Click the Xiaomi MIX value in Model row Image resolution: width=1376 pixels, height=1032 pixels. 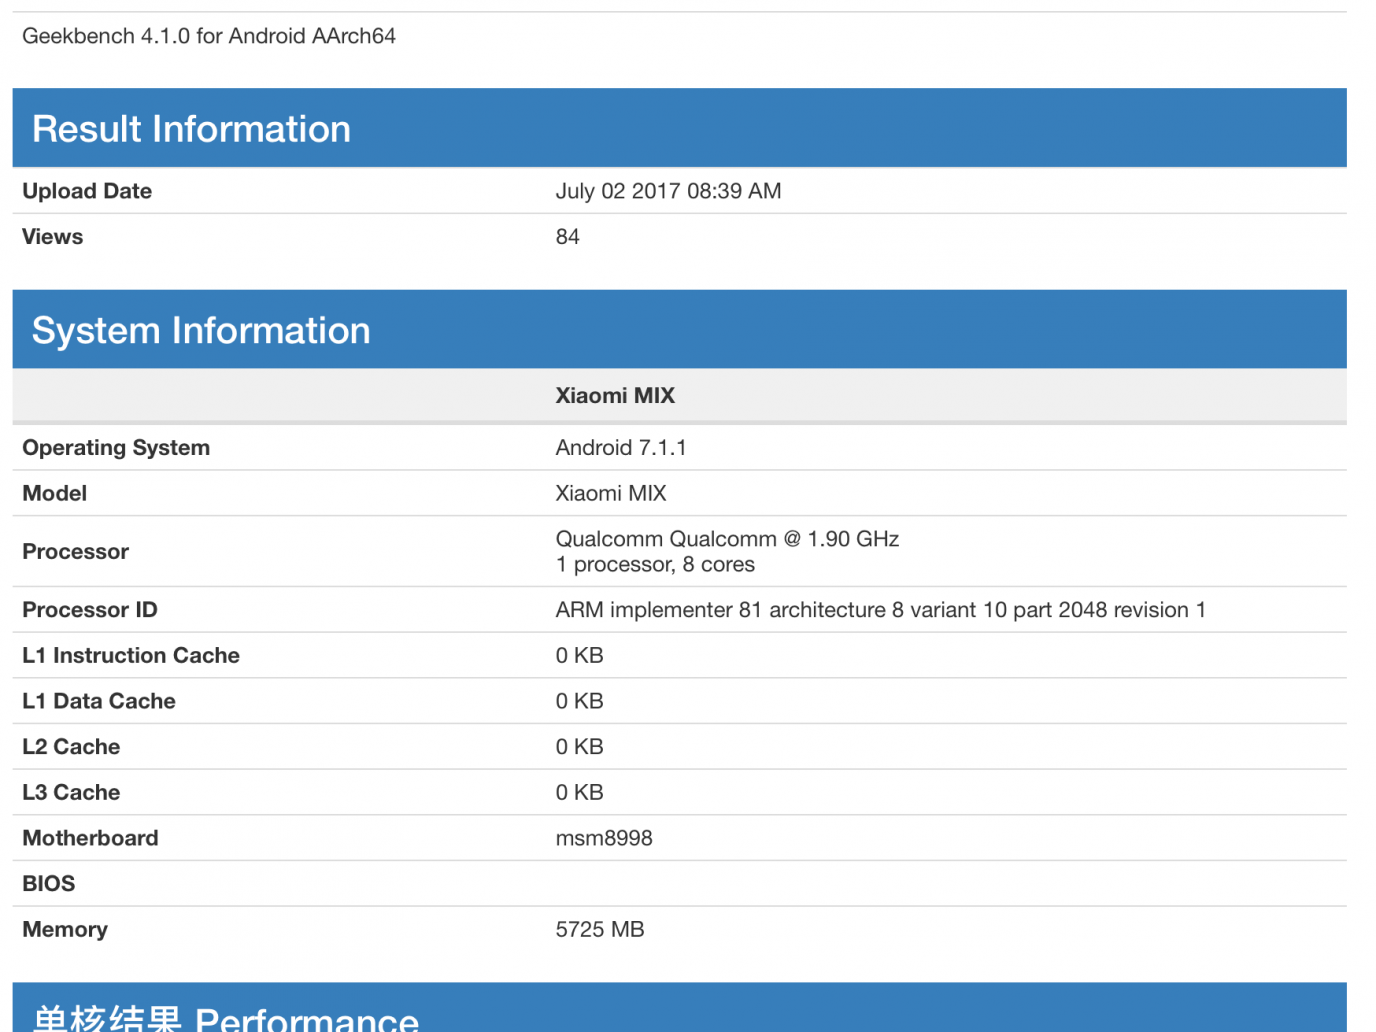click(x=610, y=493)
